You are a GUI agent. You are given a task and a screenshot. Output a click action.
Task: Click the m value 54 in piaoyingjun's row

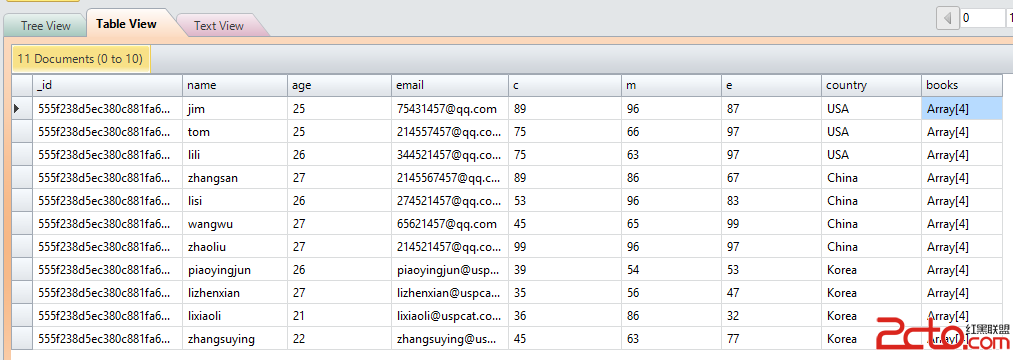pyautogui.click(x=672, y=270)
